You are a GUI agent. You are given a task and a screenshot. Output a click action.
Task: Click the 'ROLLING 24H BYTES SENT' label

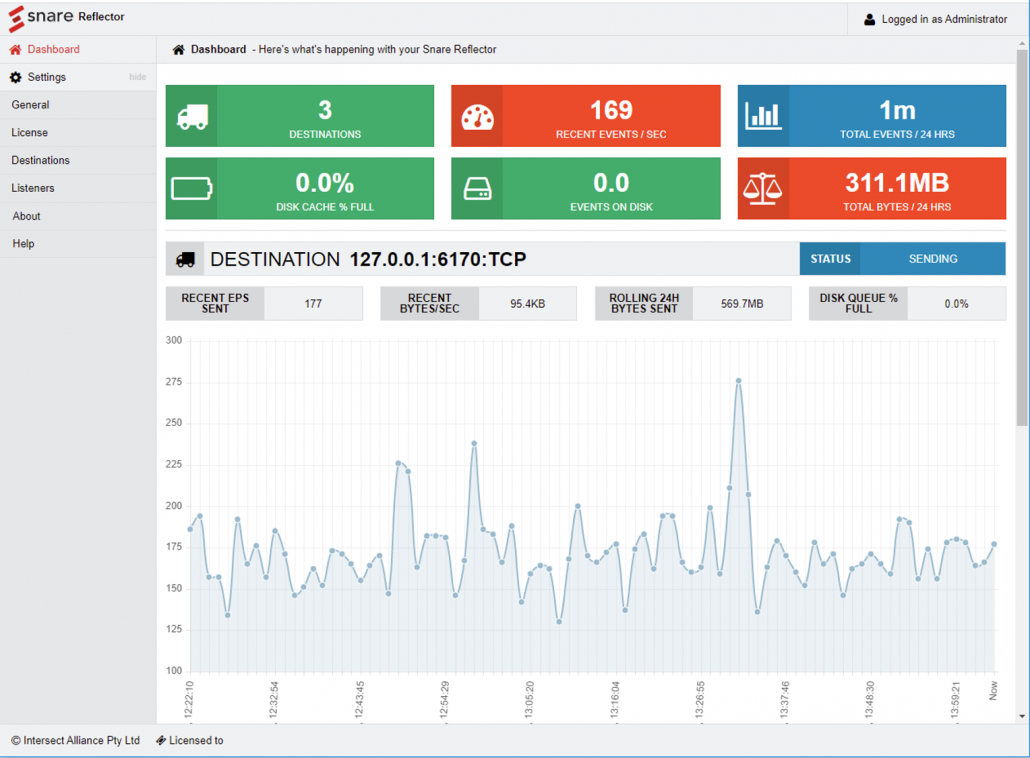pos(644,303)
